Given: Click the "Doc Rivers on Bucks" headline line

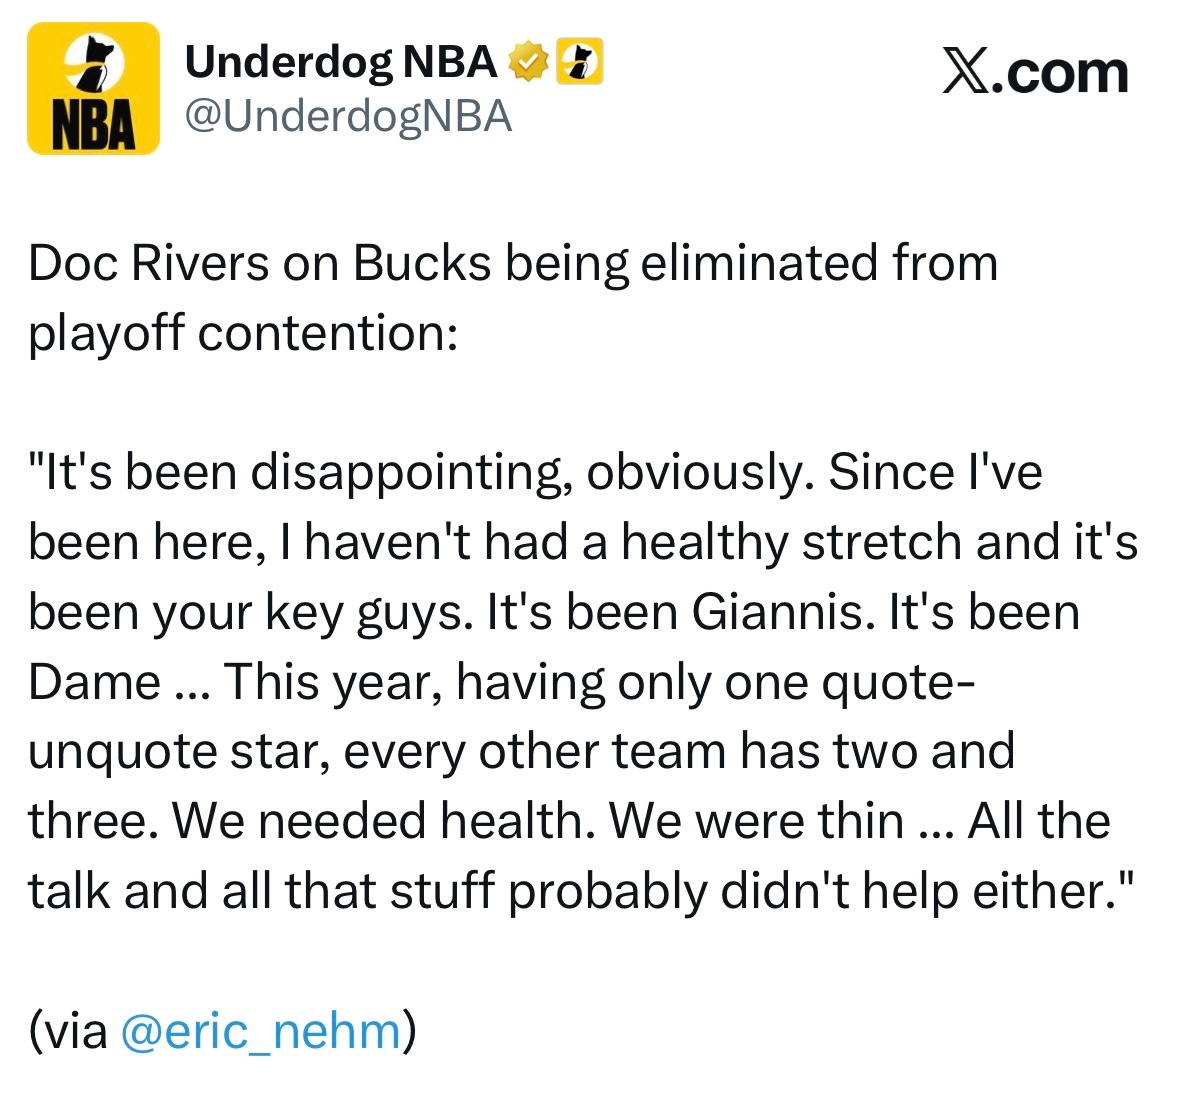Looking at the screenshot, I should (514, 265).
